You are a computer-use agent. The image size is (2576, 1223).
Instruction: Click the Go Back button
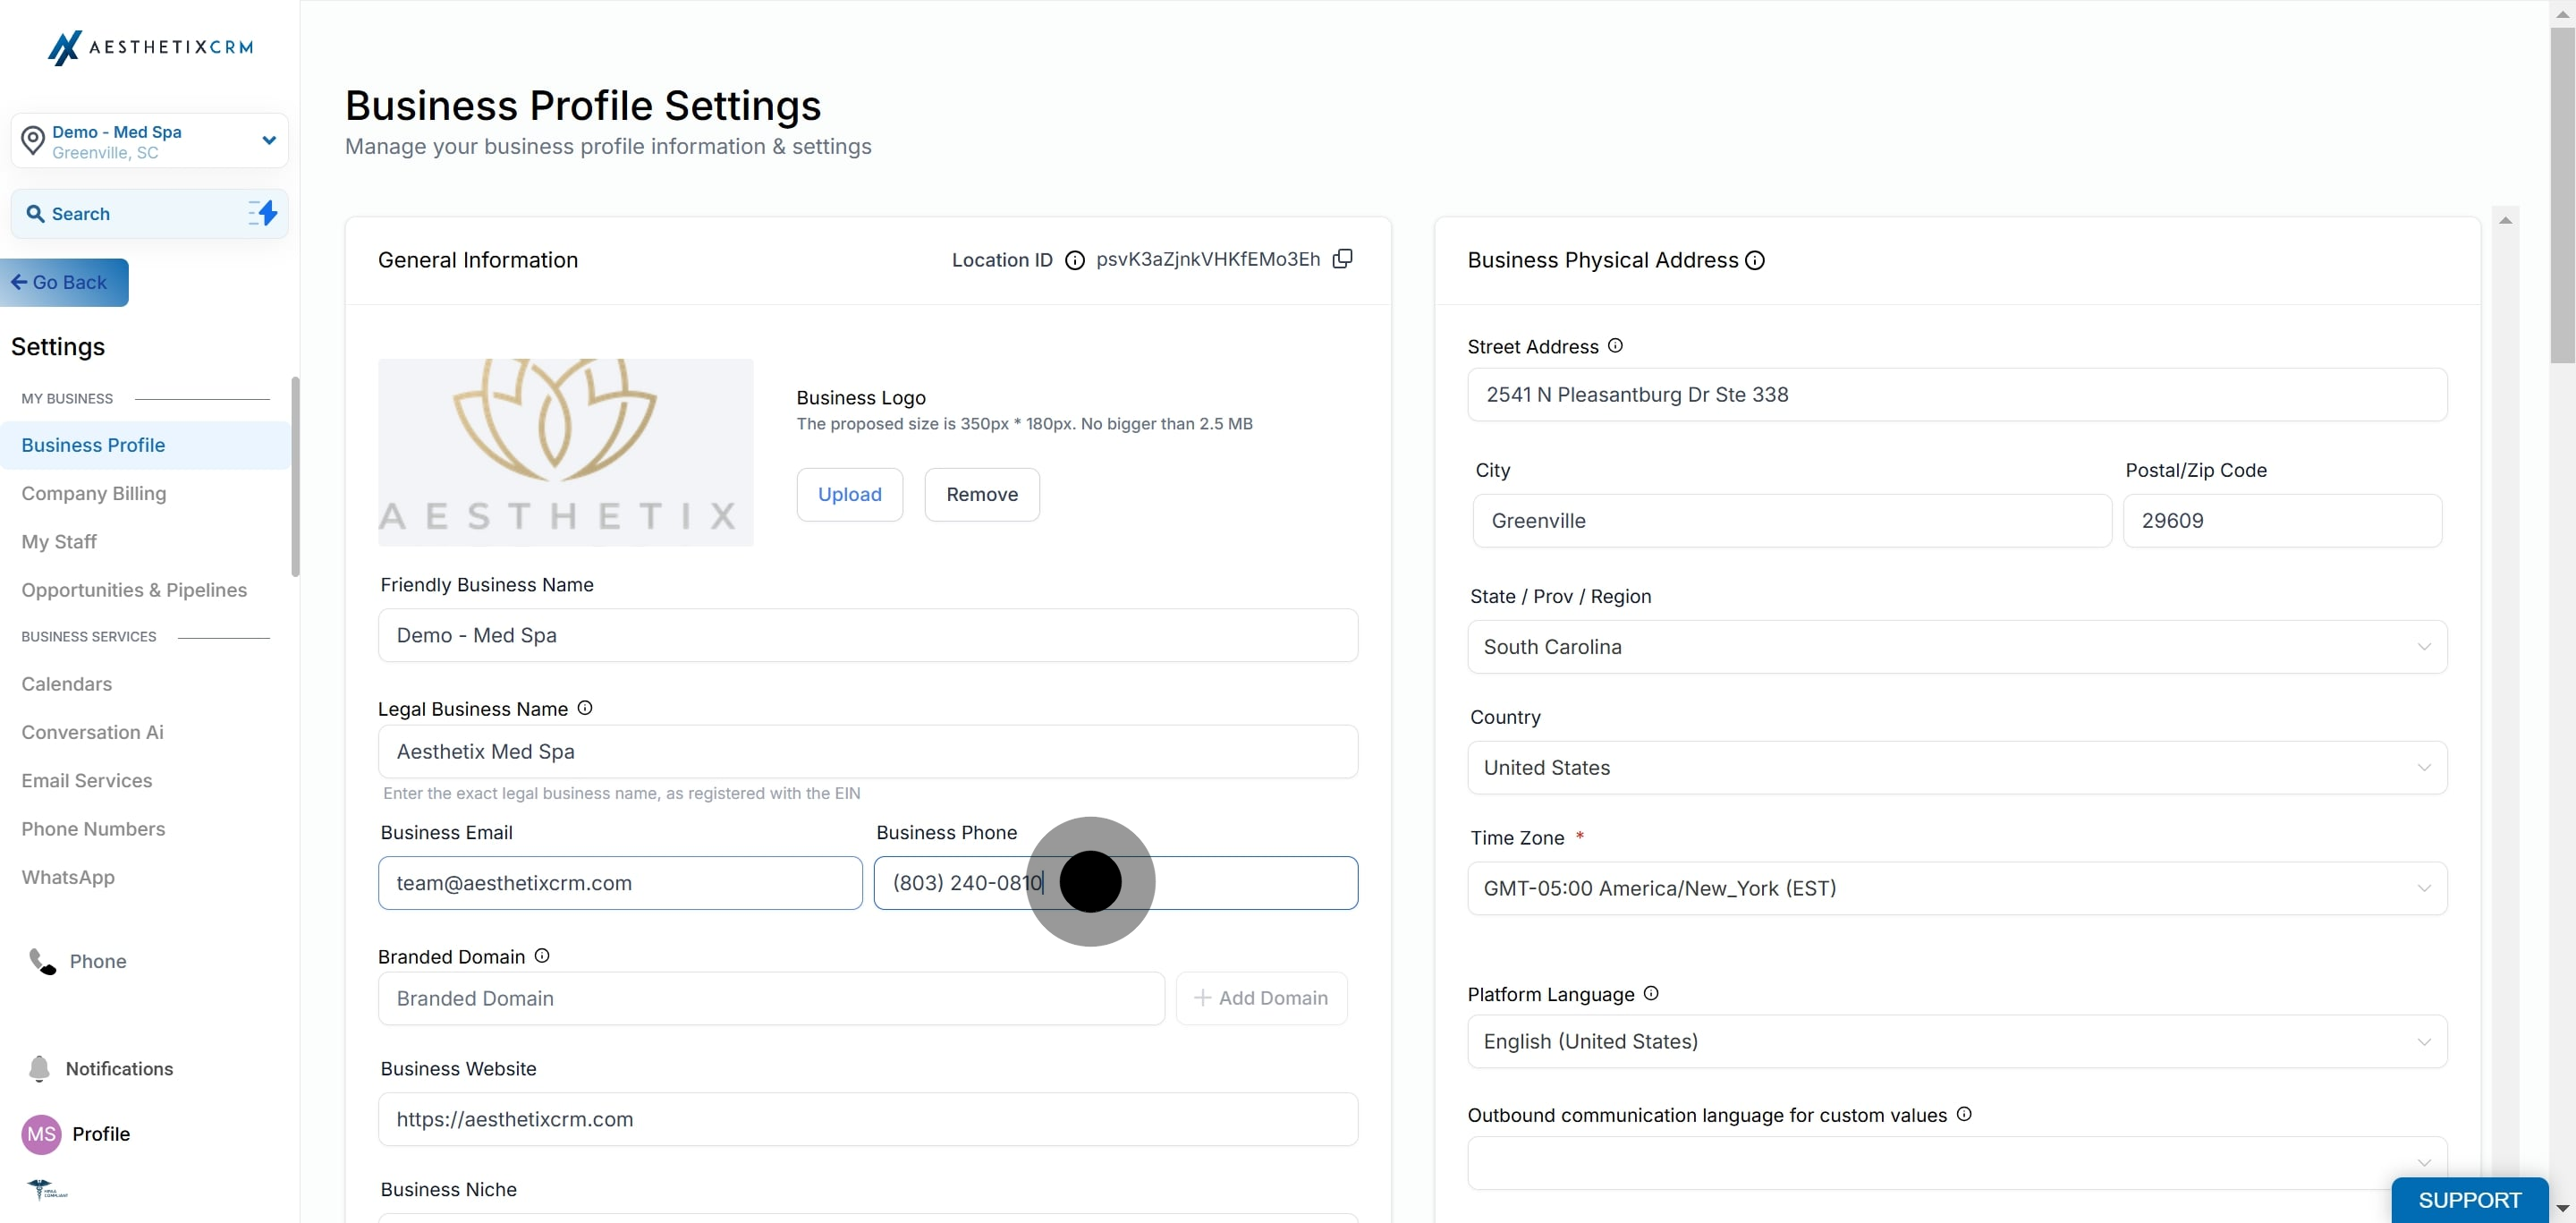64,282
